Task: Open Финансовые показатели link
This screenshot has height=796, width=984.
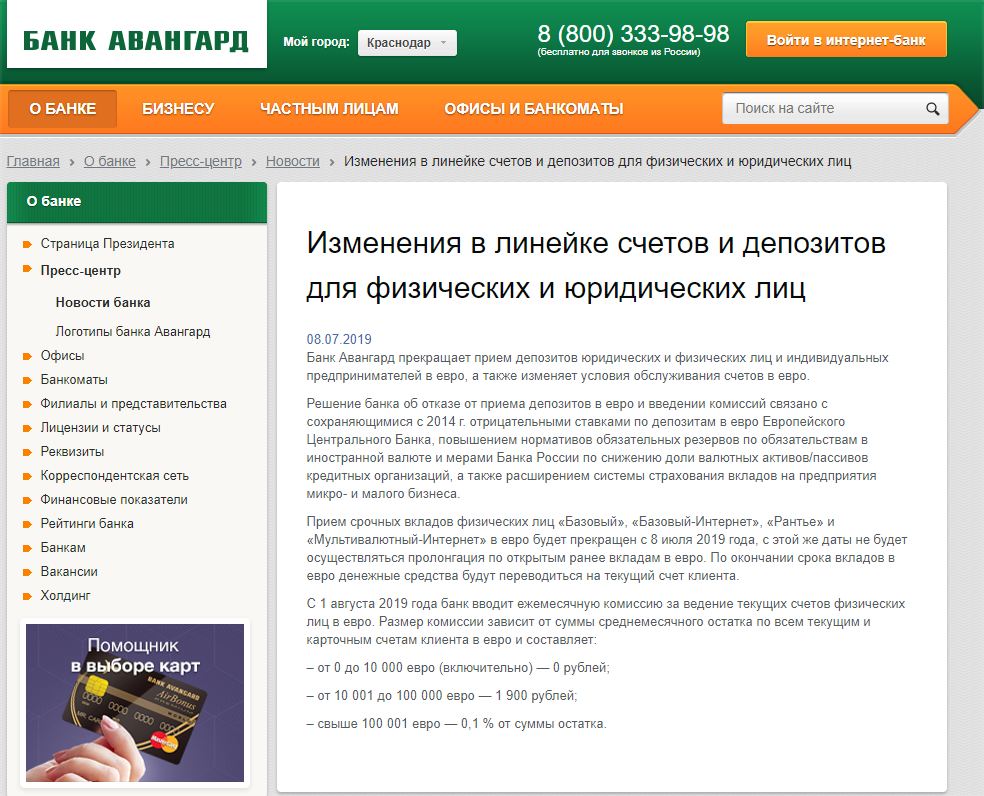Action: (114, 500)
